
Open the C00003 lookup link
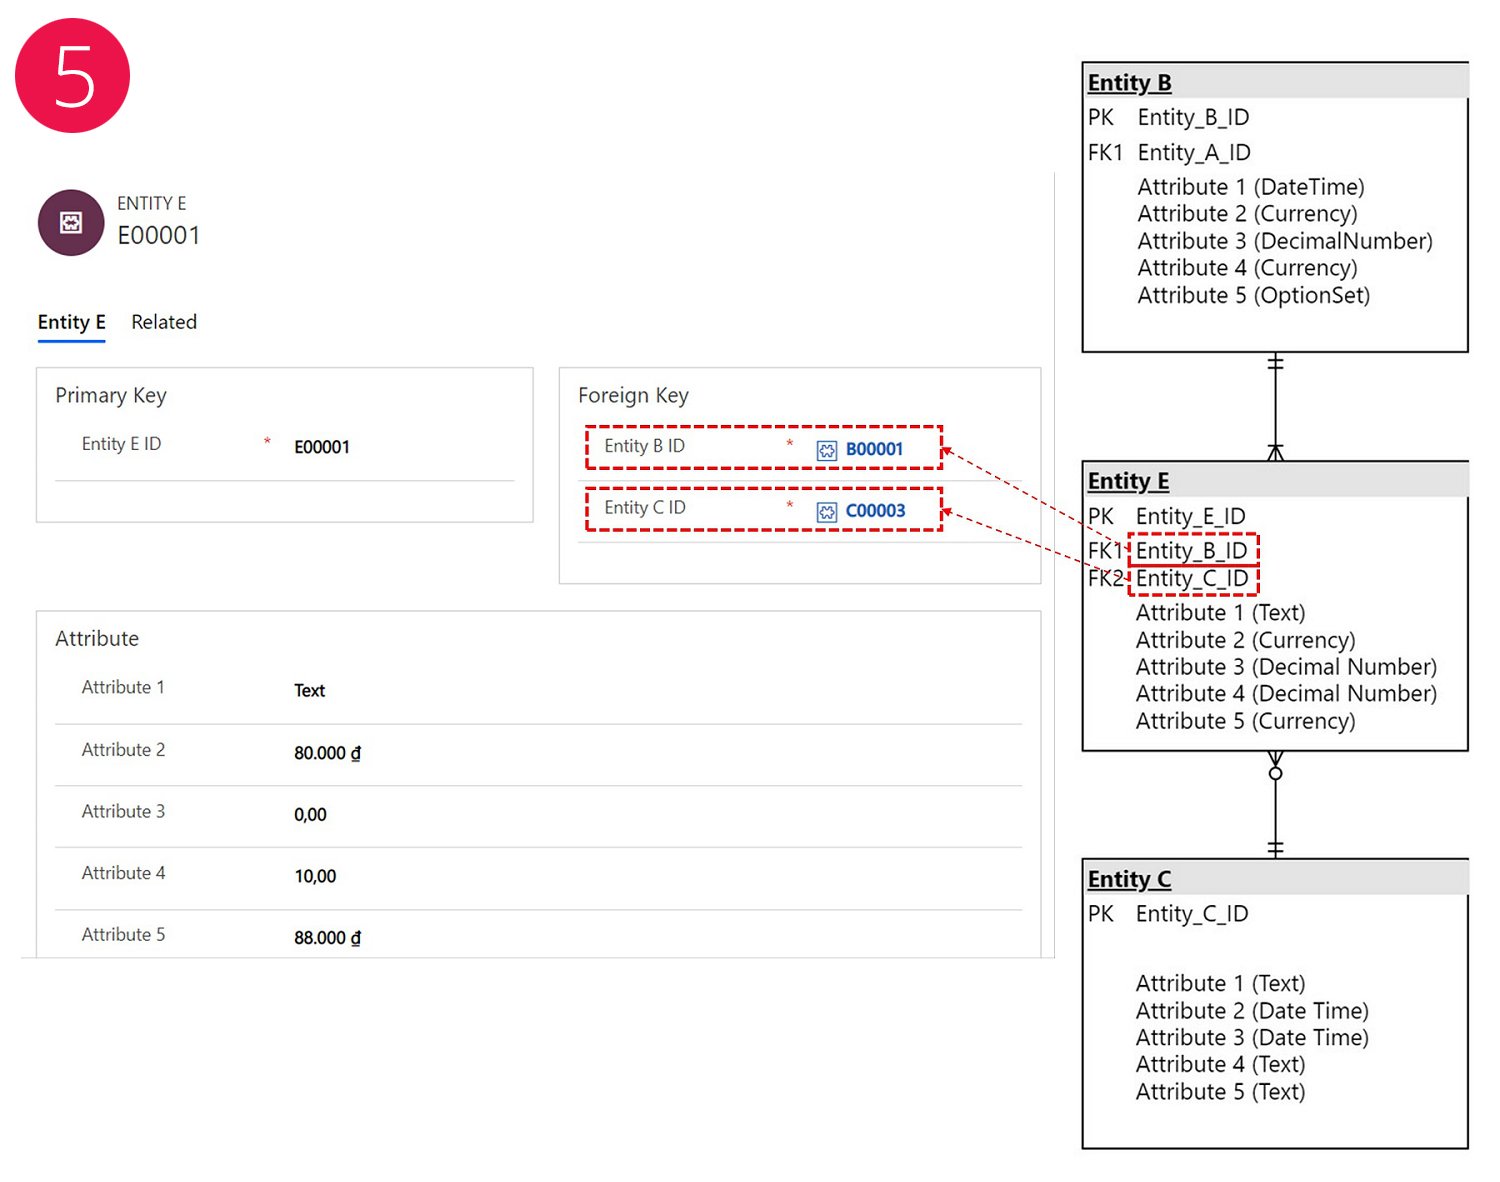(x=875, y=511)
